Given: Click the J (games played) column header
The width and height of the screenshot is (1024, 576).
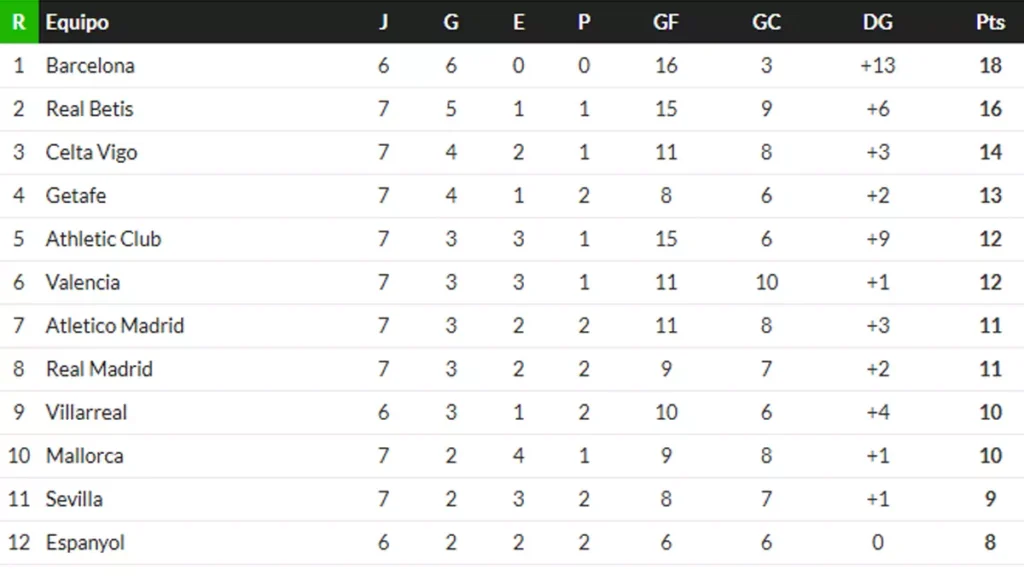Looking at the screenshot, I should pos(383,22).
